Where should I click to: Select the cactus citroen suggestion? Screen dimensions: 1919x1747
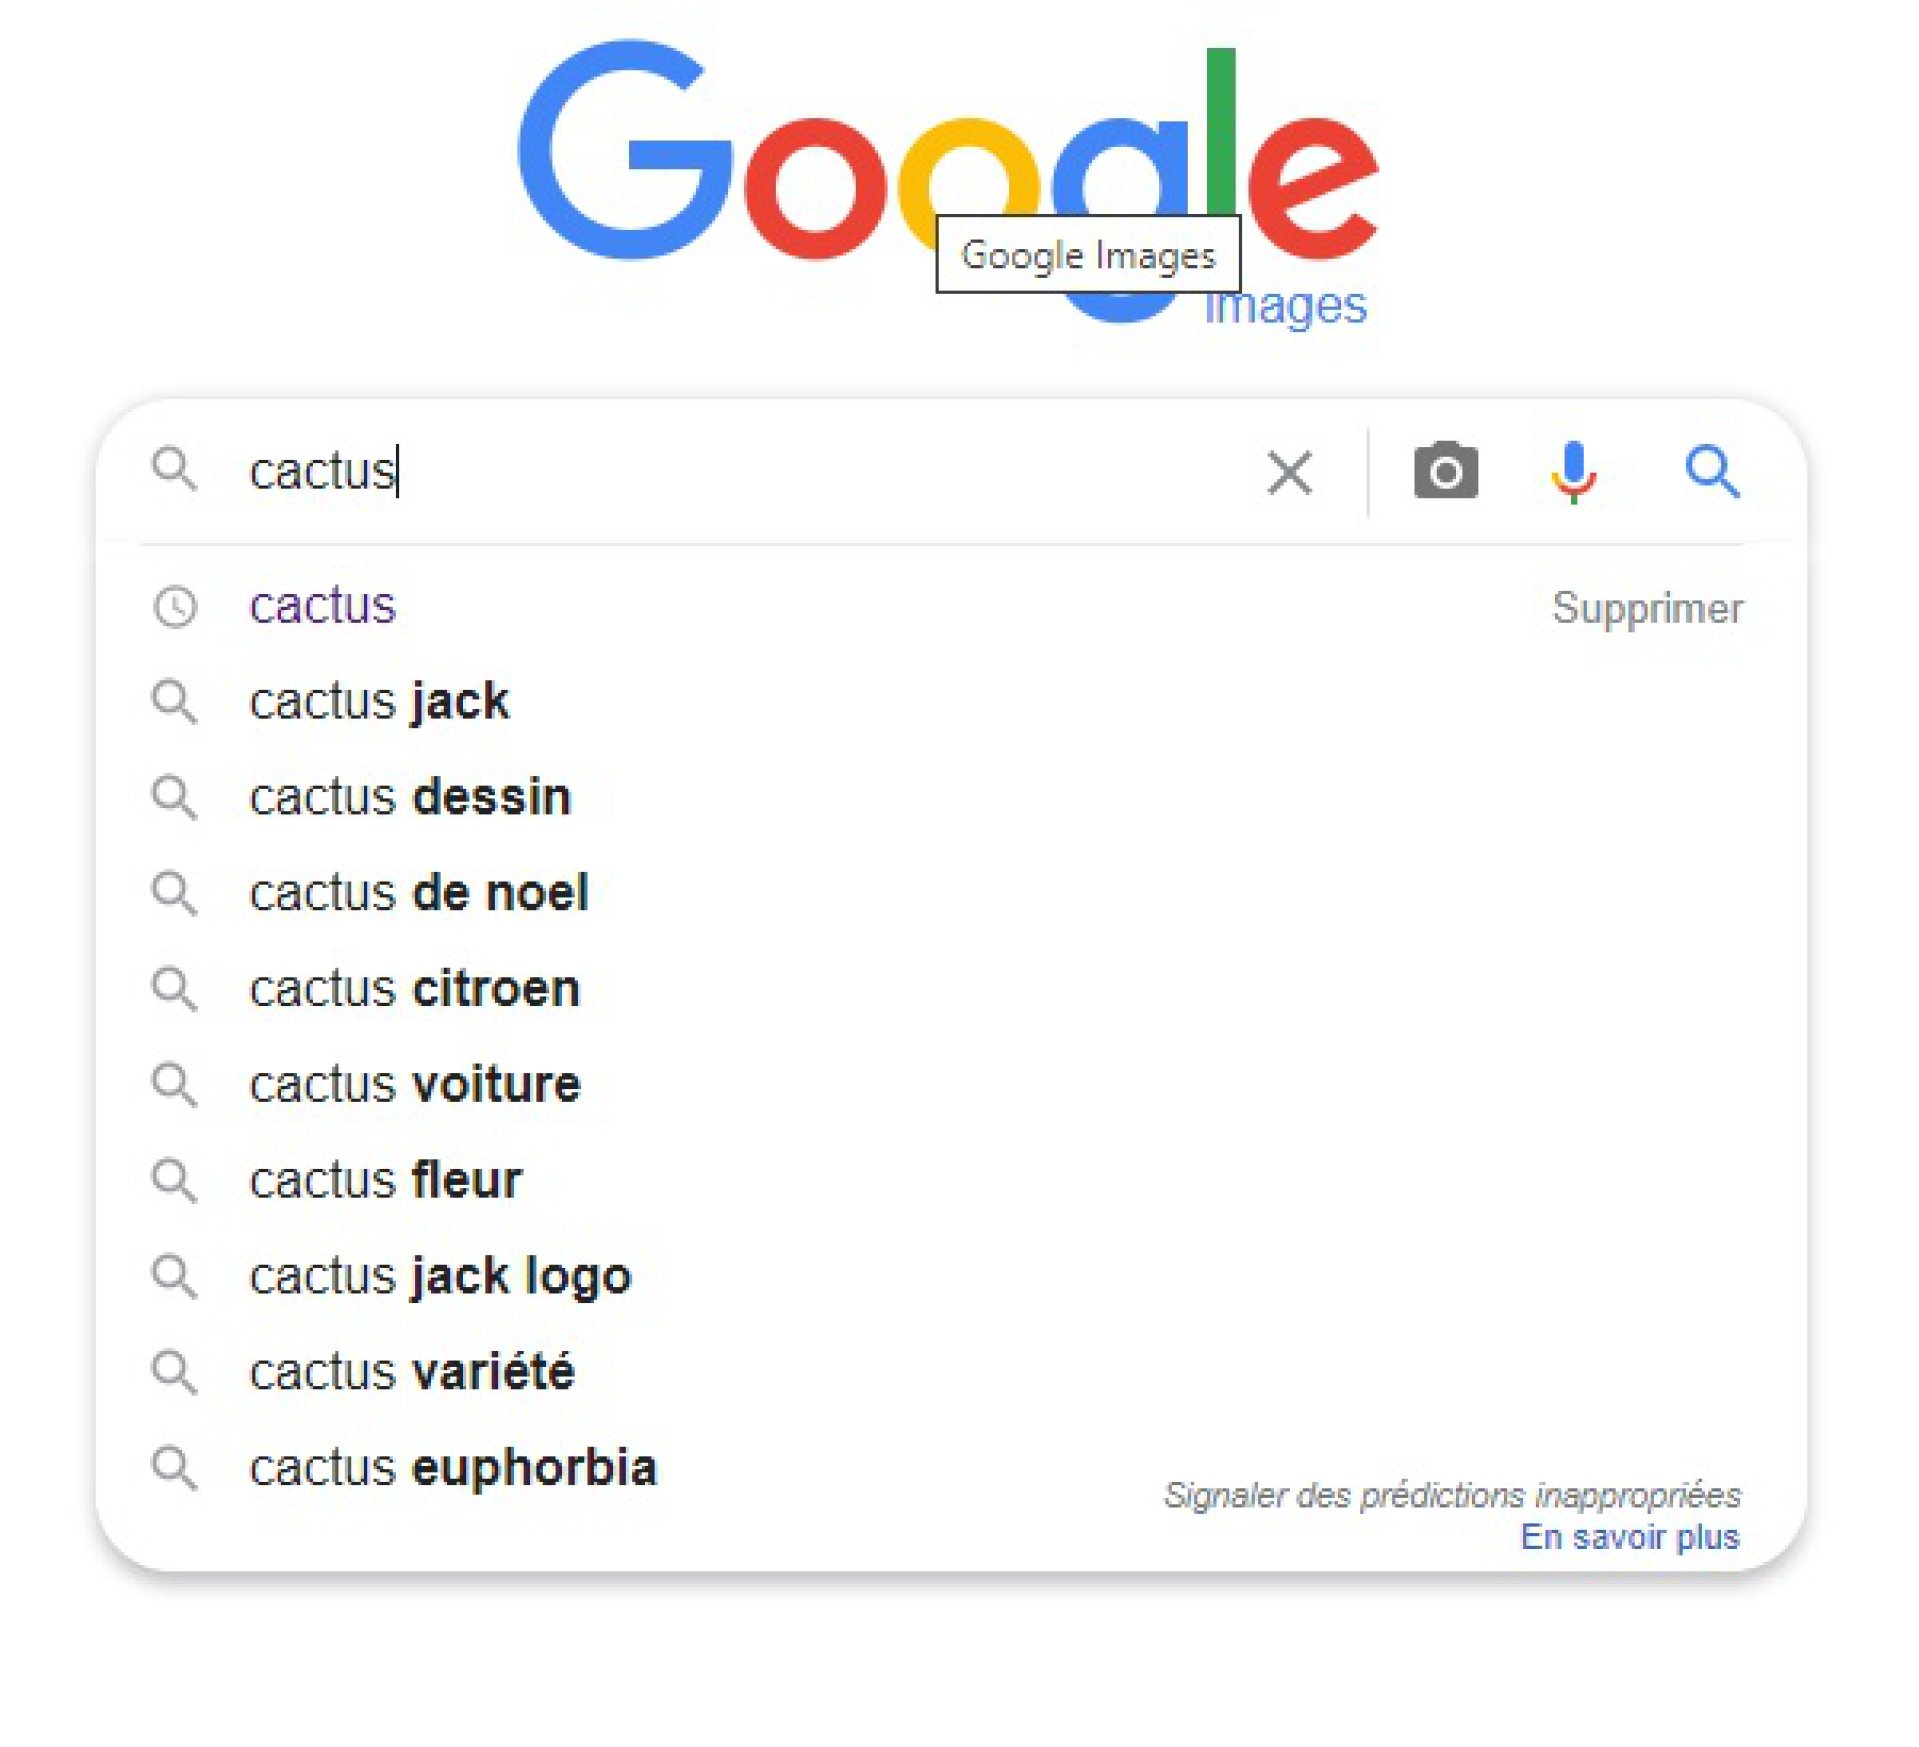414,988
